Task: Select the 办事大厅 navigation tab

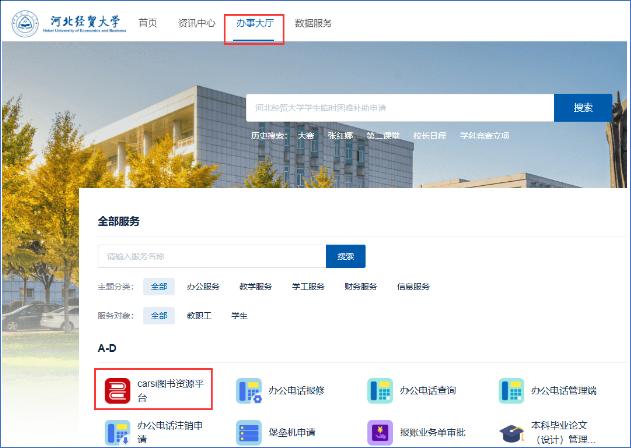Action: coord(253,23)
